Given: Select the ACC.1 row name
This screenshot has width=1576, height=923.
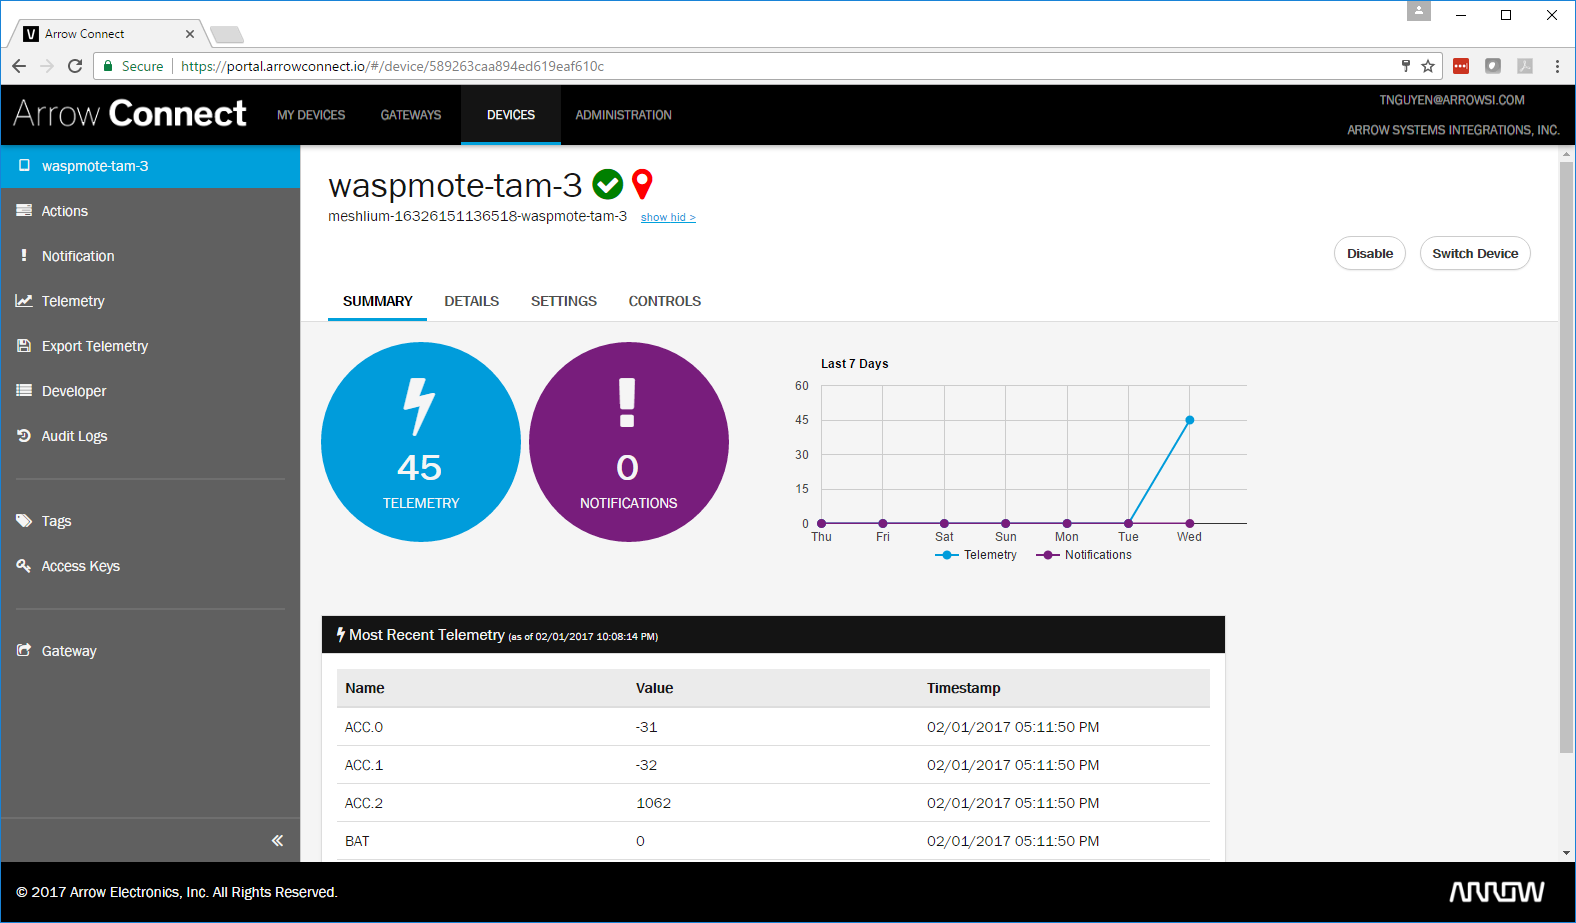Looking at the screenshot, I should 364,765.
